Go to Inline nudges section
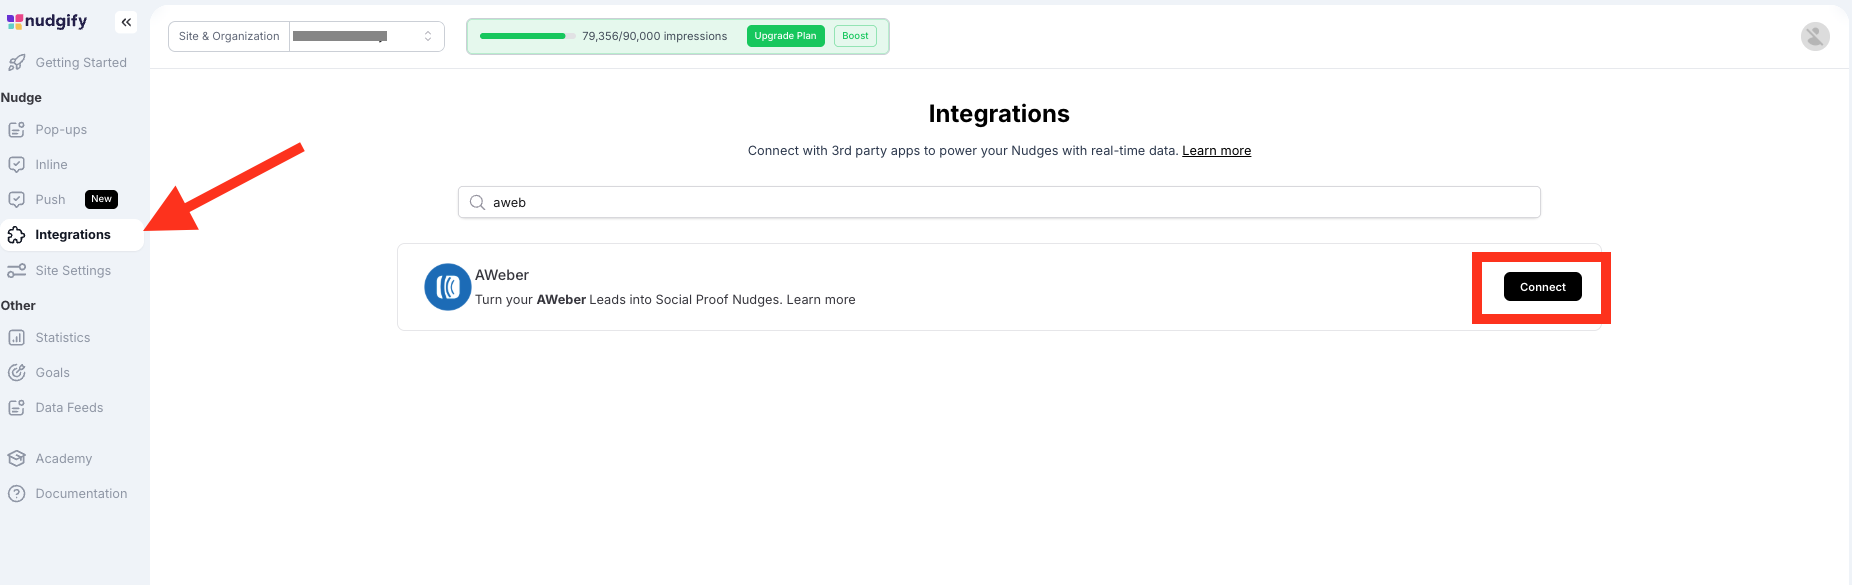The width and height of the screenshot is (1852, 585). coord(51,165)
